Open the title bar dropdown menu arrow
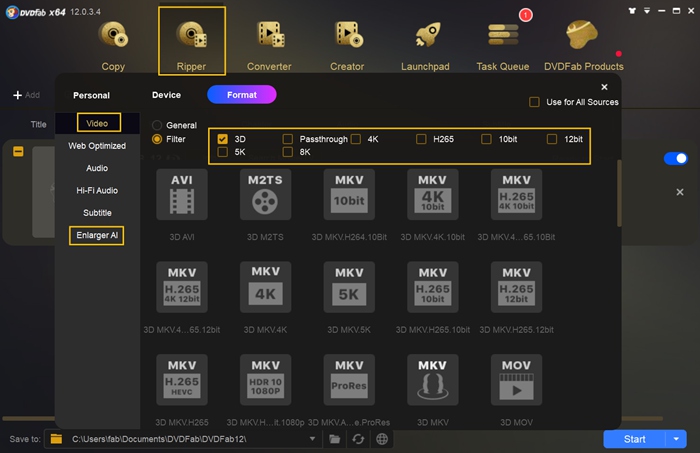 647,11
